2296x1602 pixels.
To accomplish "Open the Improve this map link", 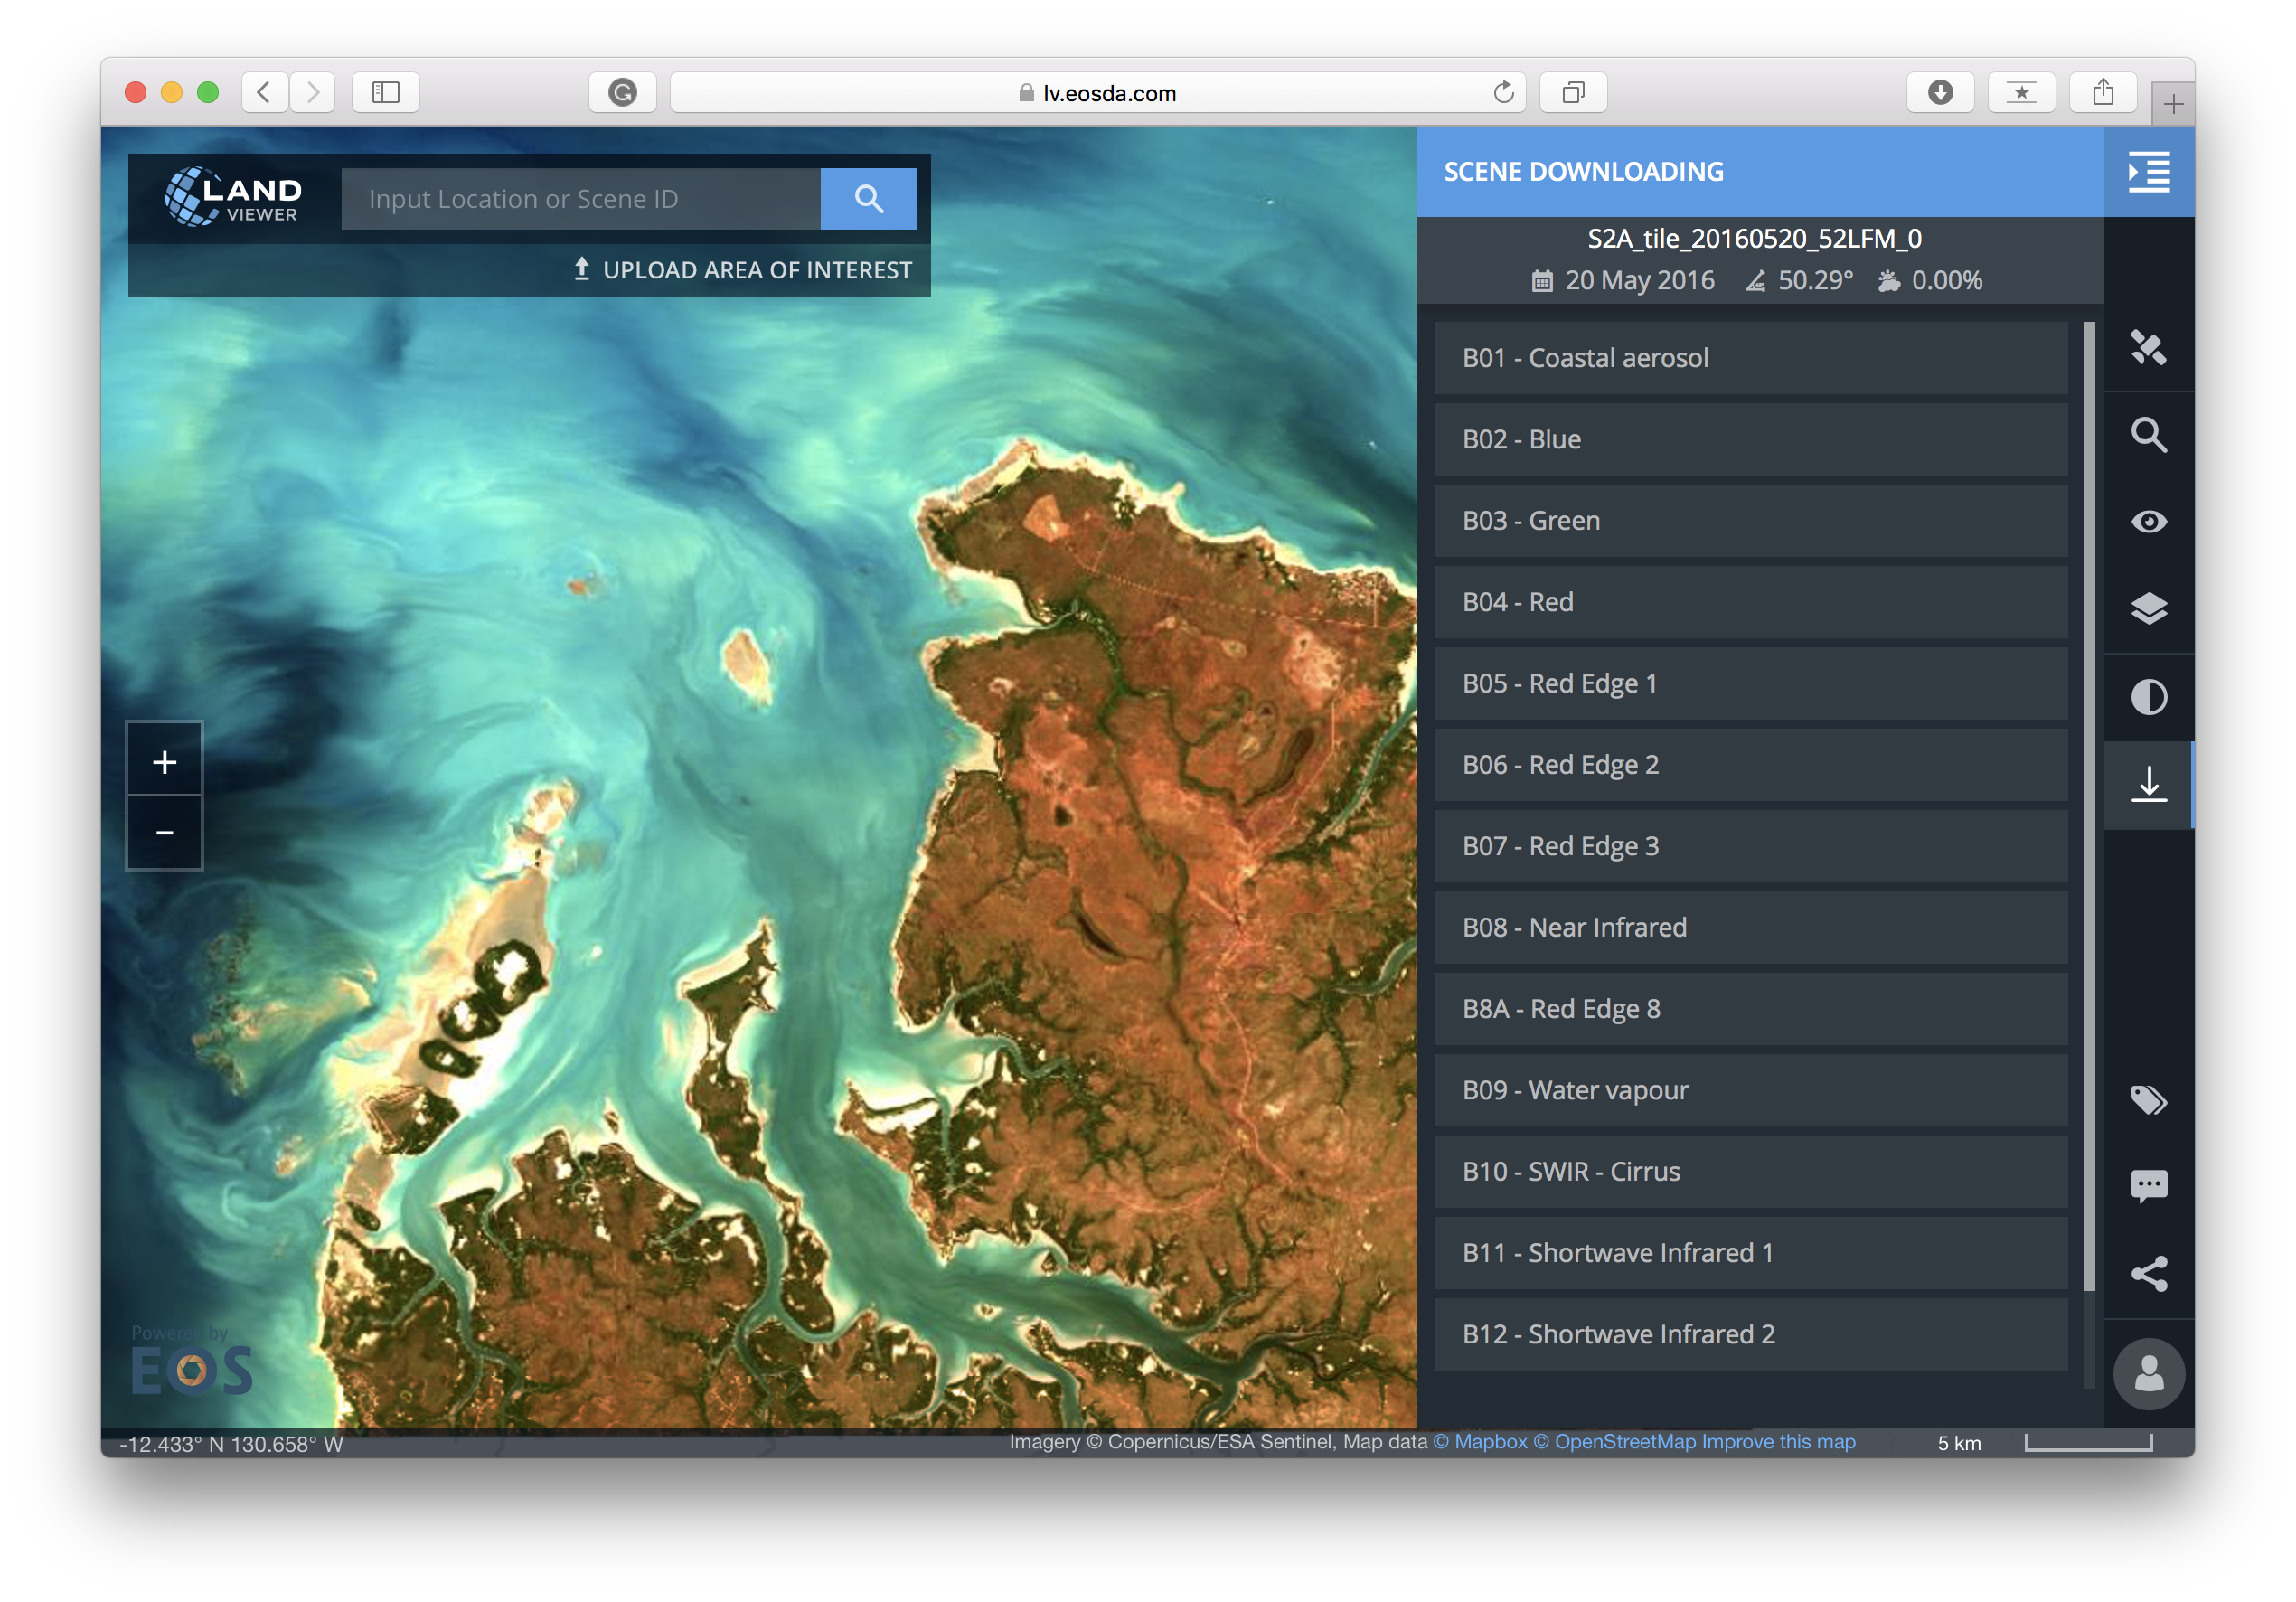I will pyautogui.click(x=1778, y=1441).
